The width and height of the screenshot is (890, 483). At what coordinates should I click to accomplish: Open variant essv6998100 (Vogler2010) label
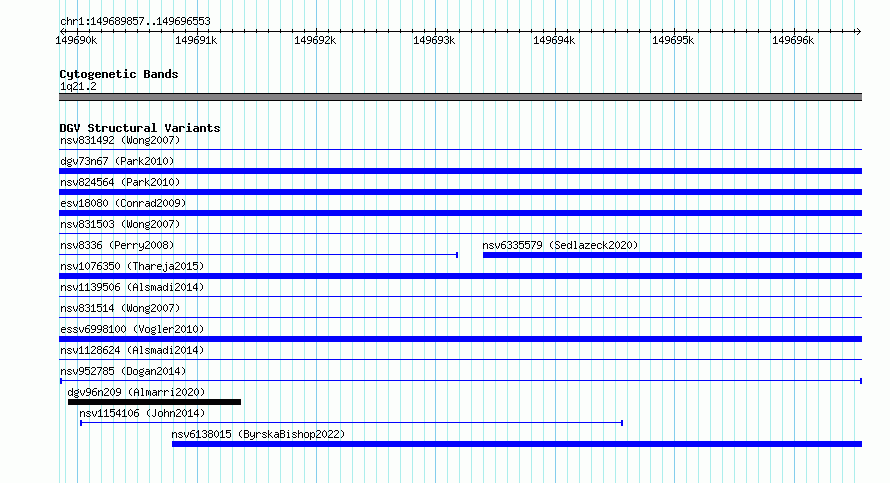tap(132, 329)
